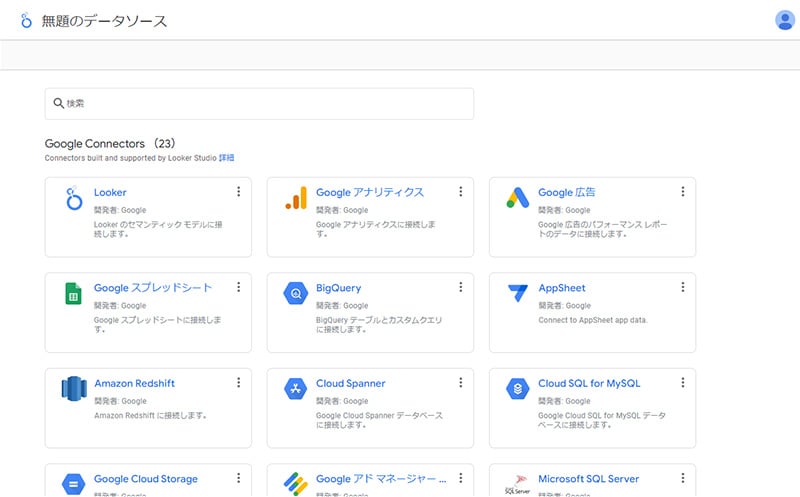The image size is (800, 497).
Task: Click 'Amazon Redshift に接続します。' description
Action: click(151, 415)
